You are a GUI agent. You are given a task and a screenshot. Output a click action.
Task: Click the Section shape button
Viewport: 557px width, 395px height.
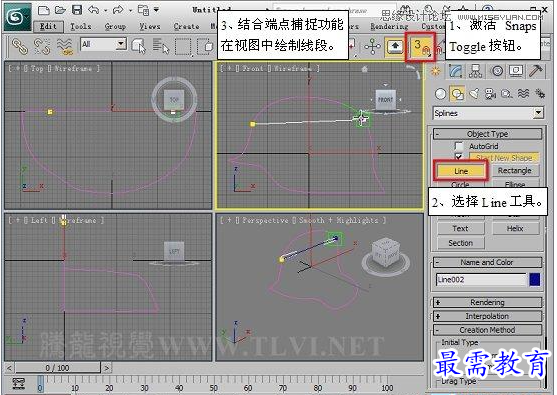tap(460, 243)
